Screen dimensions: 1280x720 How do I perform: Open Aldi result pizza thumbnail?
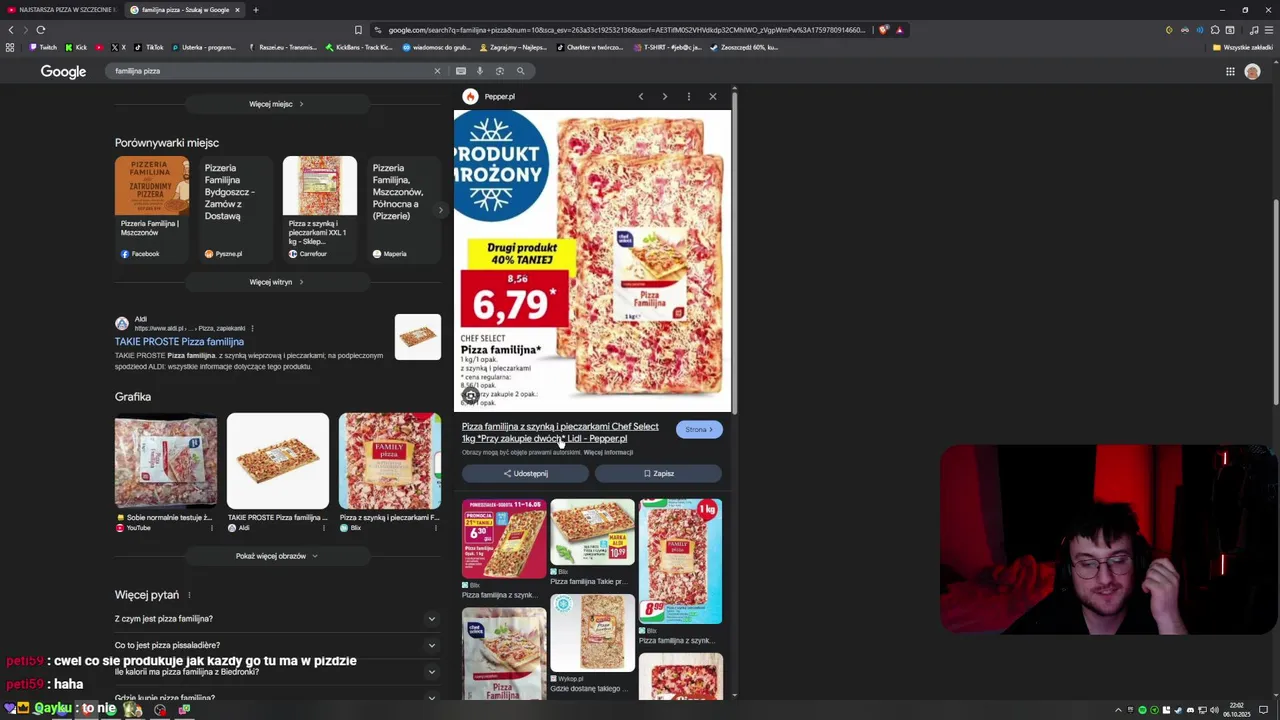tap(417, 337)
